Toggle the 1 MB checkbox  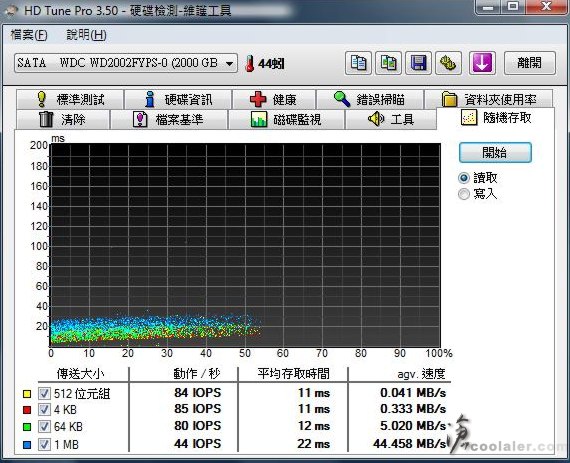(44, 444)
